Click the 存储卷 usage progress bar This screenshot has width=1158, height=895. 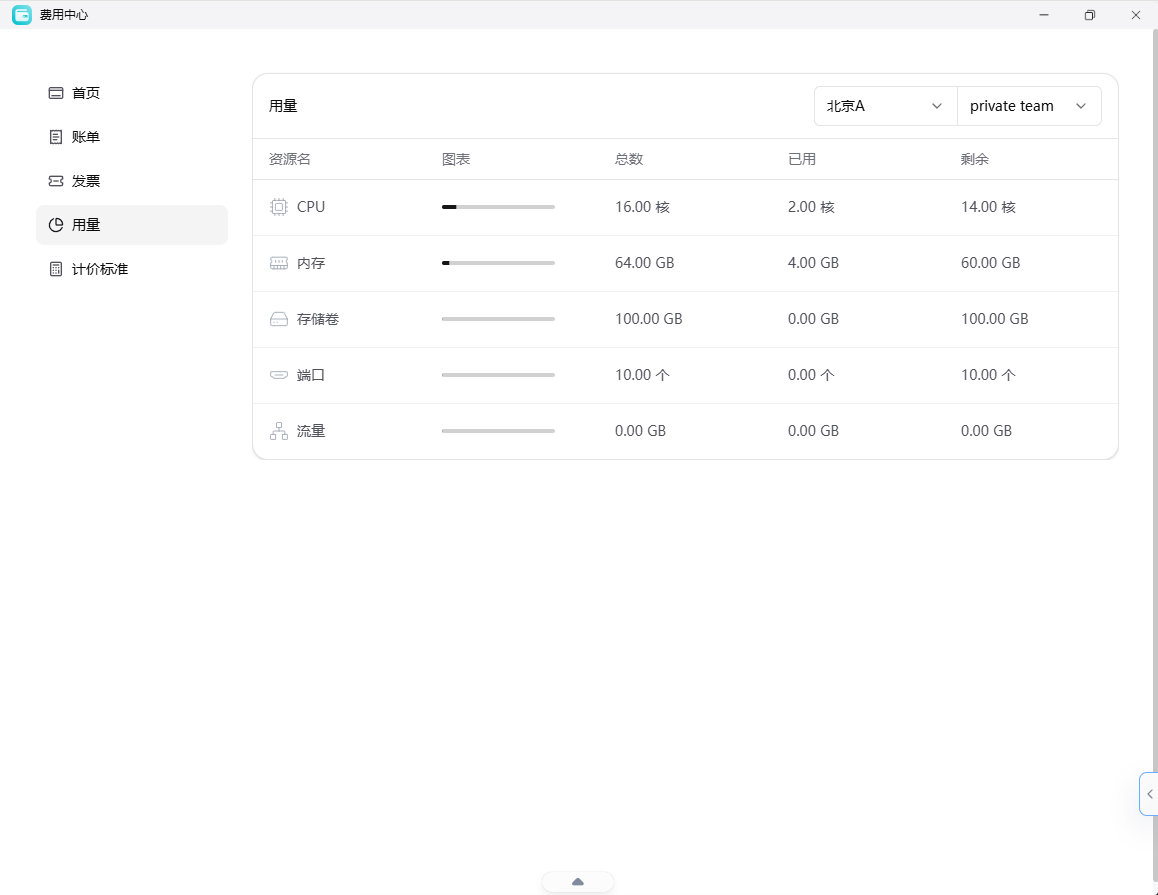(x=498, y=319)
